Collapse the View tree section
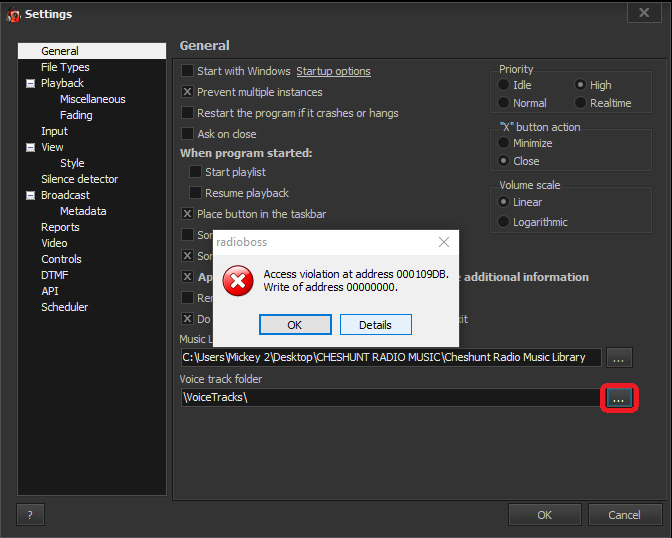Screen dimensions: 672x538 [x=31, y=147]
